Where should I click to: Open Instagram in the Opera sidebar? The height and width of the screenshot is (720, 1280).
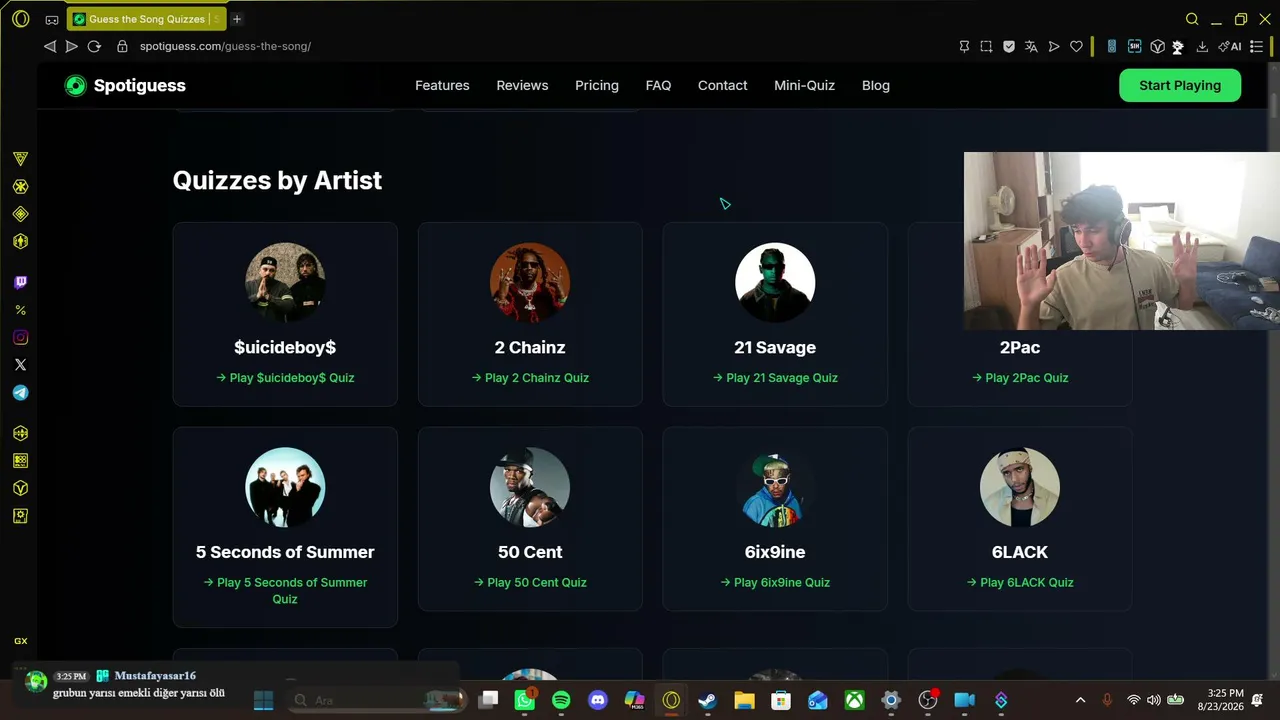click(20, 338)
